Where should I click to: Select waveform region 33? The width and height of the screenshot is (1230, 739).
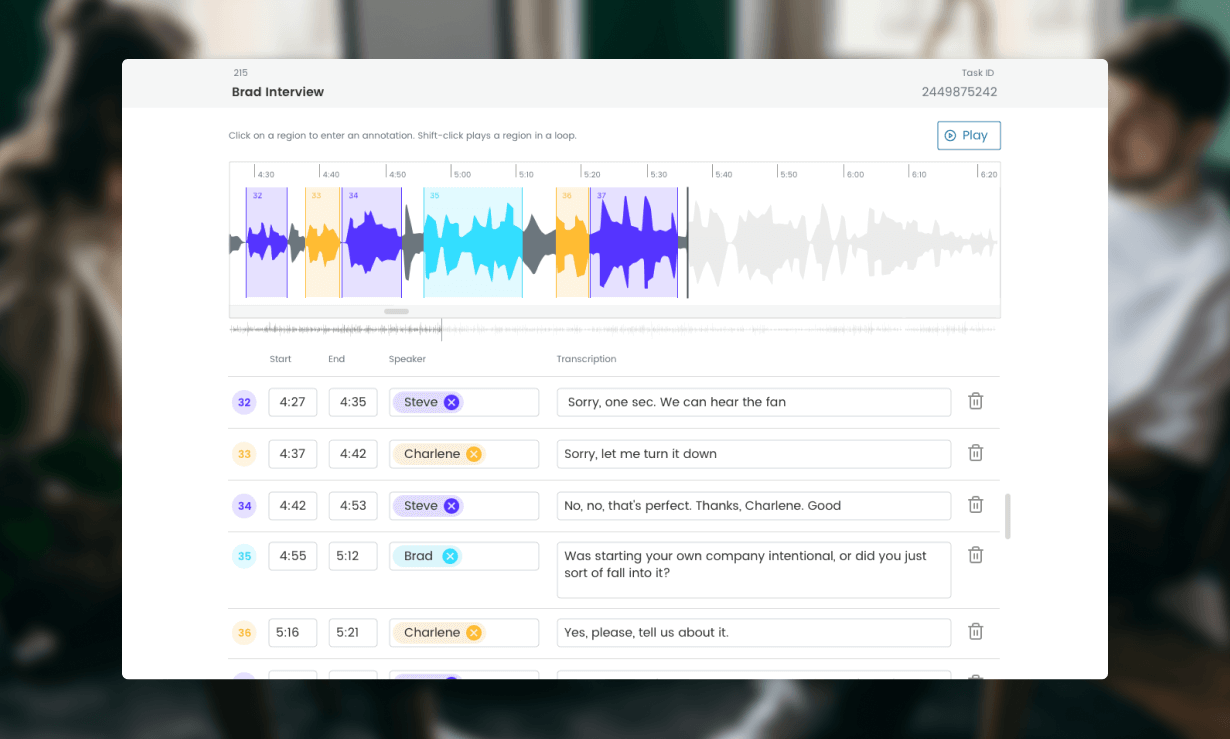point(323,242)
